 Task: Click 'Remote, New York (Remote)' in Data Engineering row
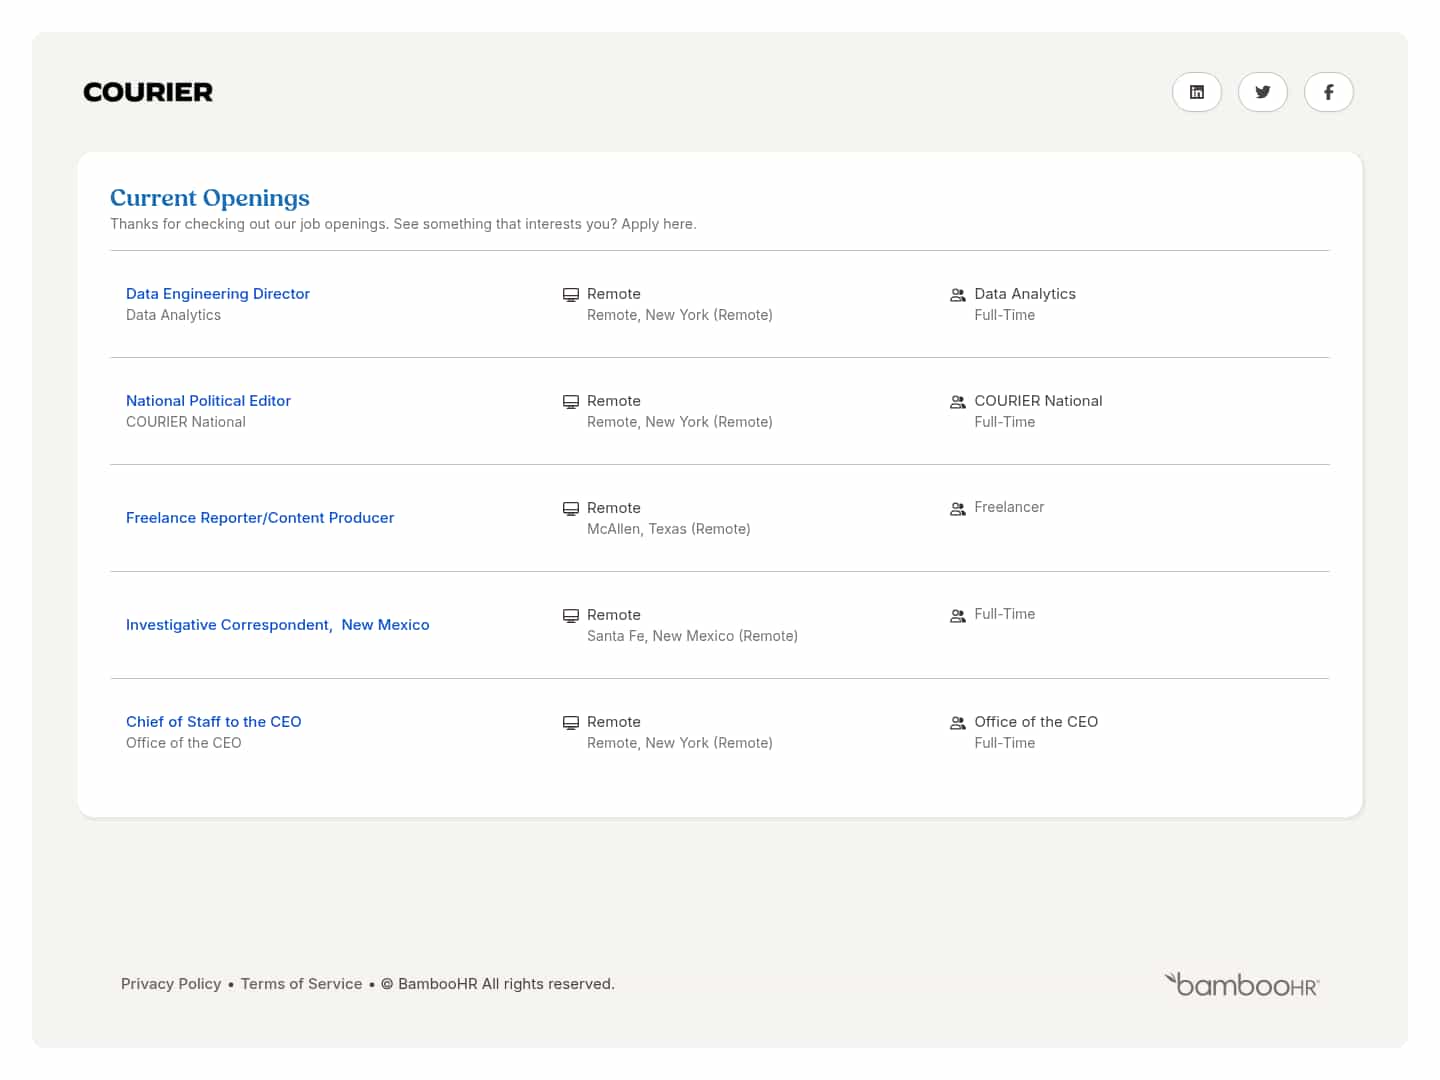tap(680, 315)
